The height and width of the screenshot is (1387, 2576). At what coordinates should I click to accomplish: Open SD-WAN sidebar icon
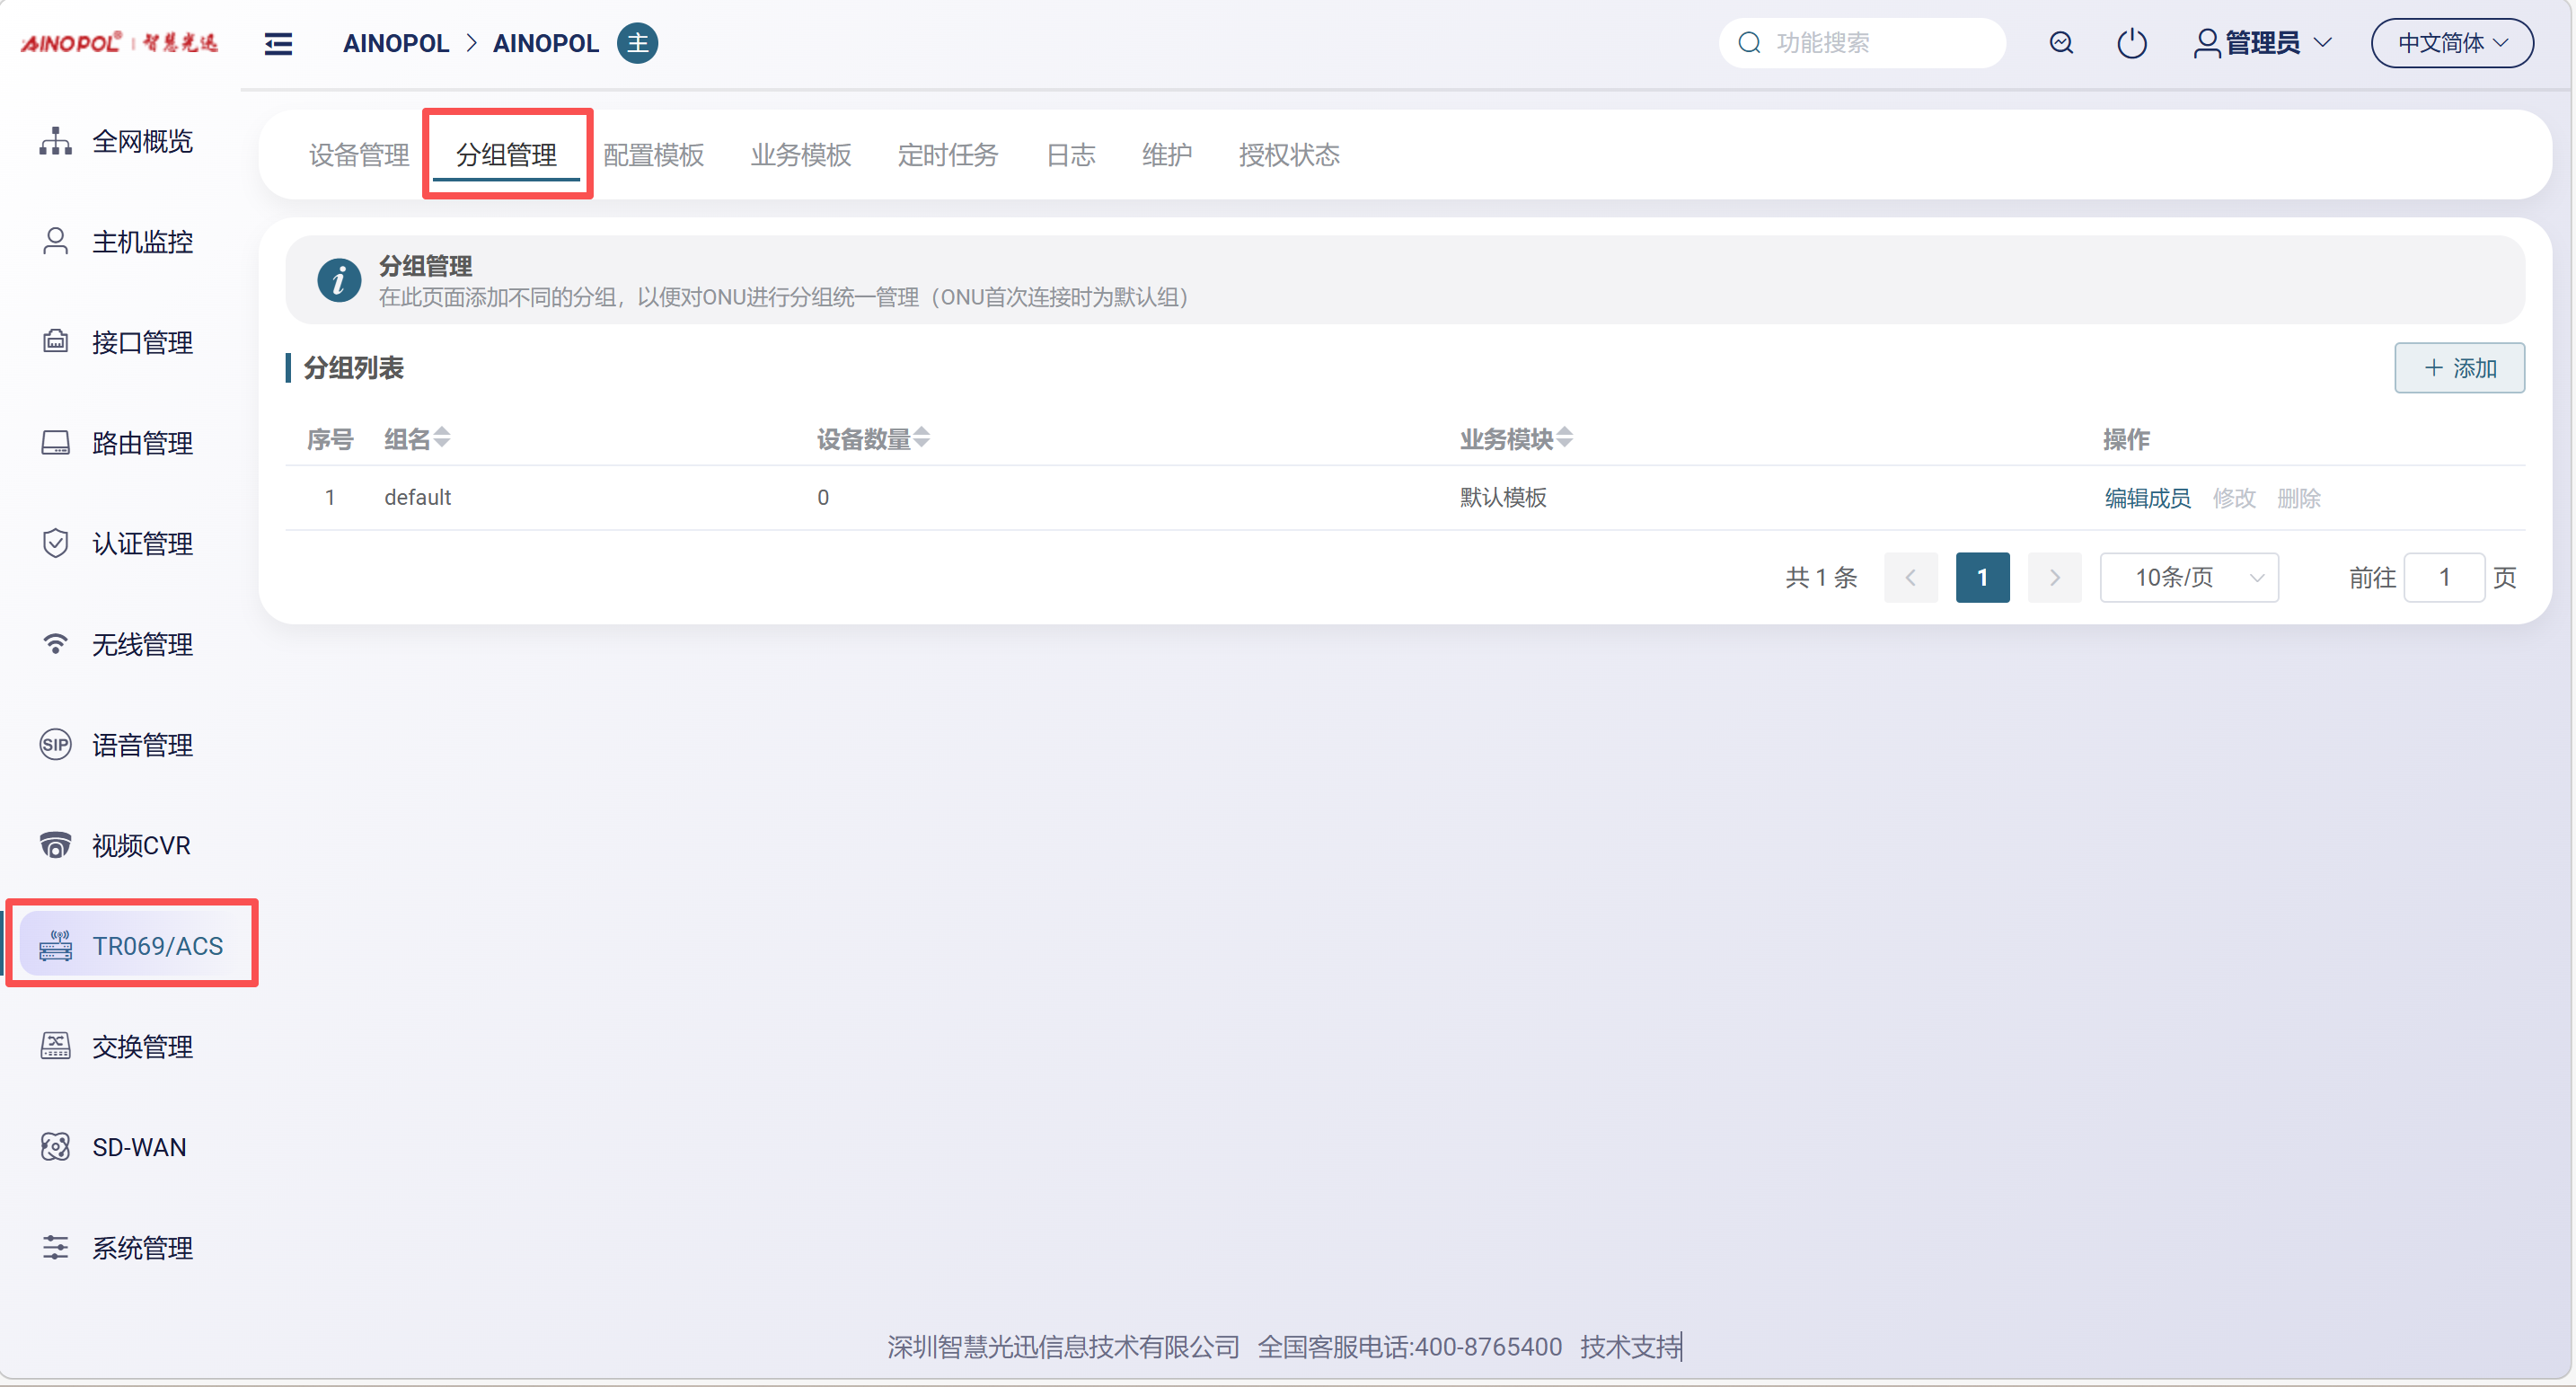pos(55,1147)
